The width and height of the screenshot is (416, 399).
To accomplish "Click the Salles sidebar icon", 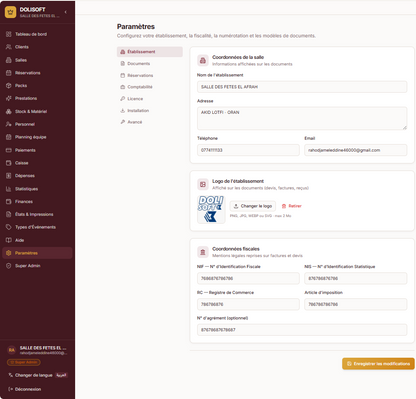I will pos(9,60).
